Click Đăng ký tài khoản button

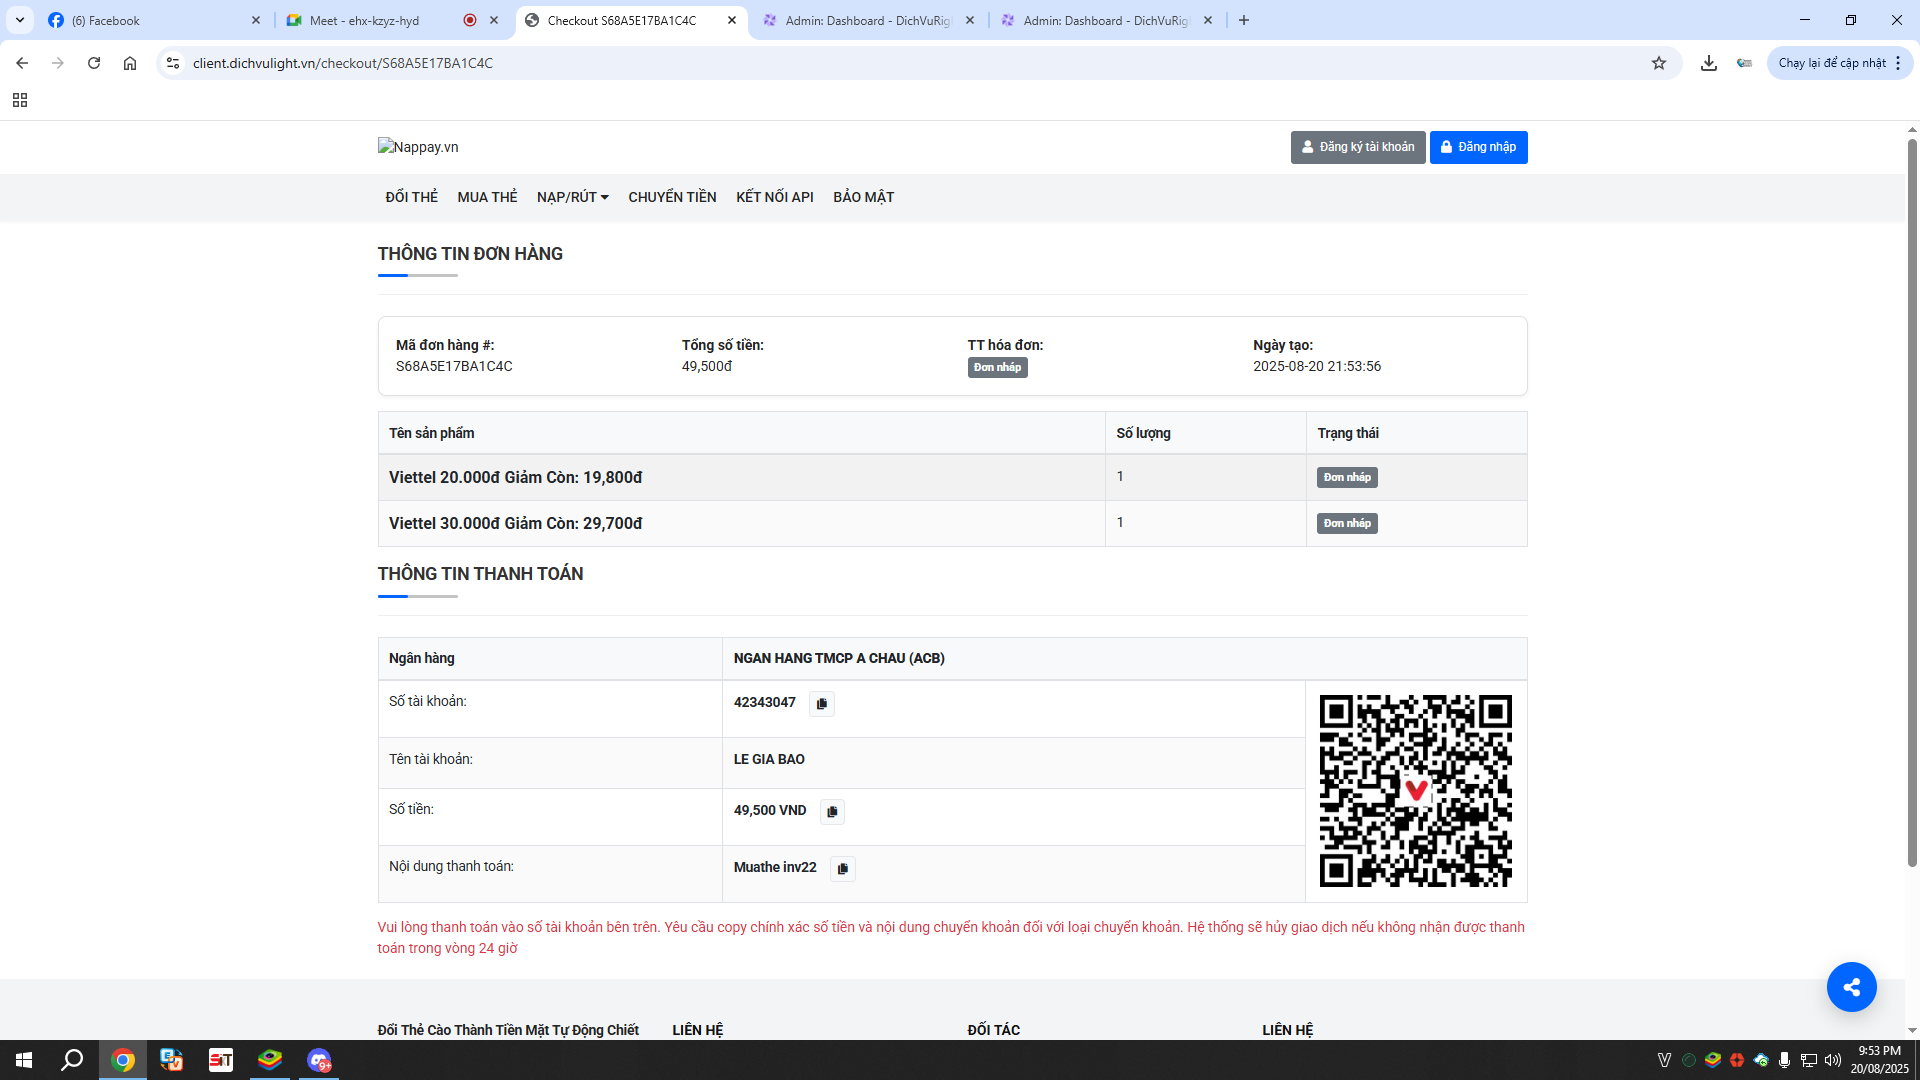[1357, 147]
